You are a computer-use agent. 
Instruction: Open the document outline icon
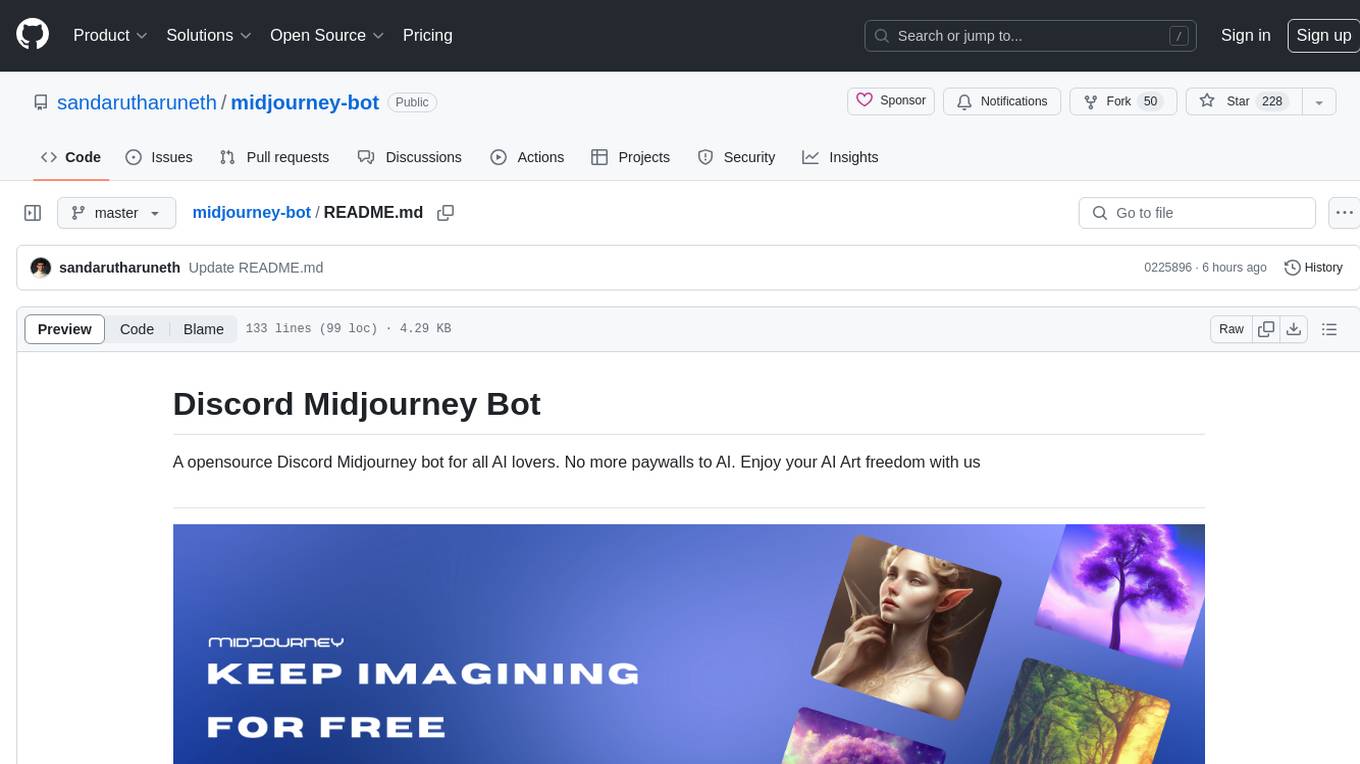pyautogui.click(x=1329, y=329)
